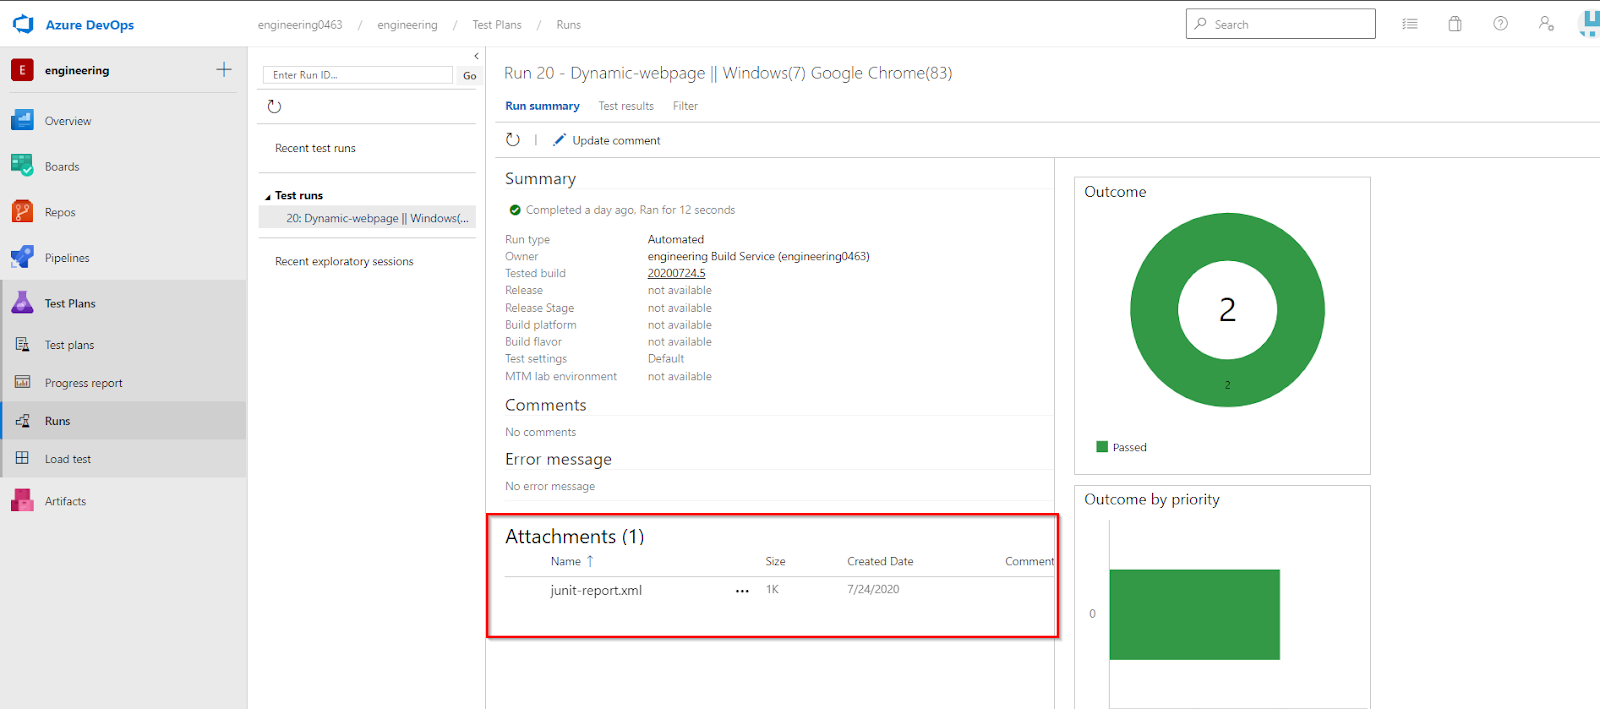Click the Update comment button
The width and height of the screenshot is (1600, 709).
point(606,140)
